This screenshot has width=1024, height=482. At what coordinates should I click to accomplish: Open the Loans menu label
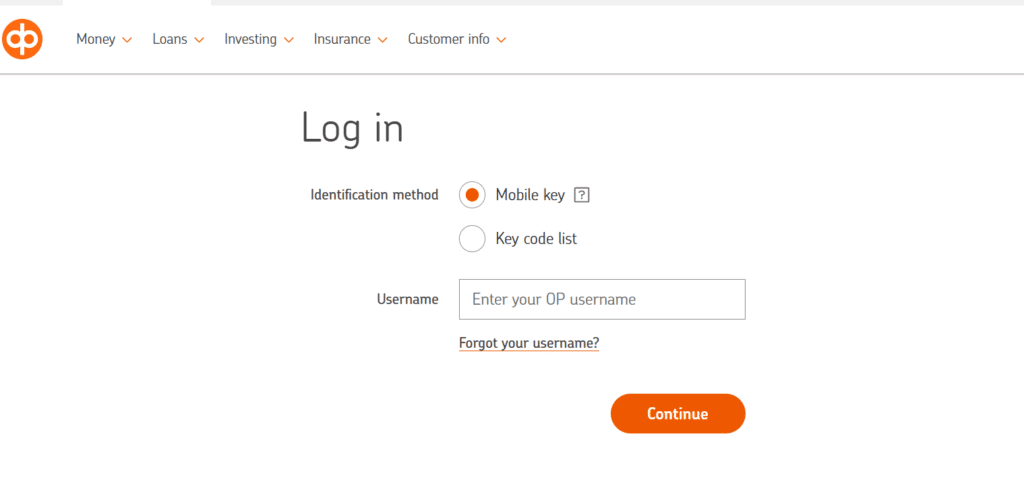(169, 39)
